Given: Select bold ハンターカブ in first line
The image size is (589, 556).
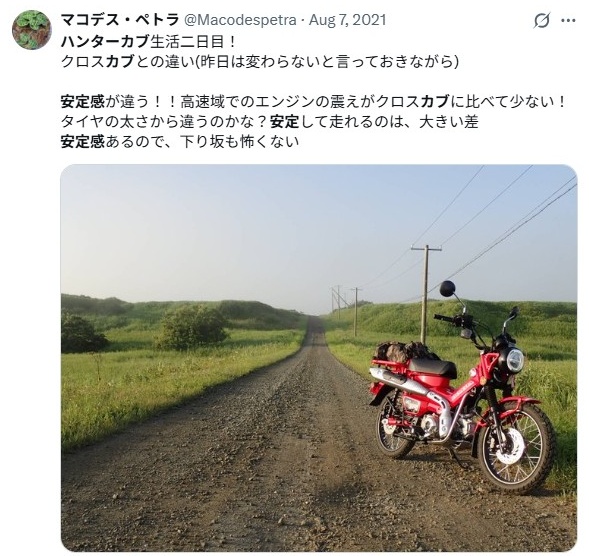Looking at the screenshot, I should point(105,42).
